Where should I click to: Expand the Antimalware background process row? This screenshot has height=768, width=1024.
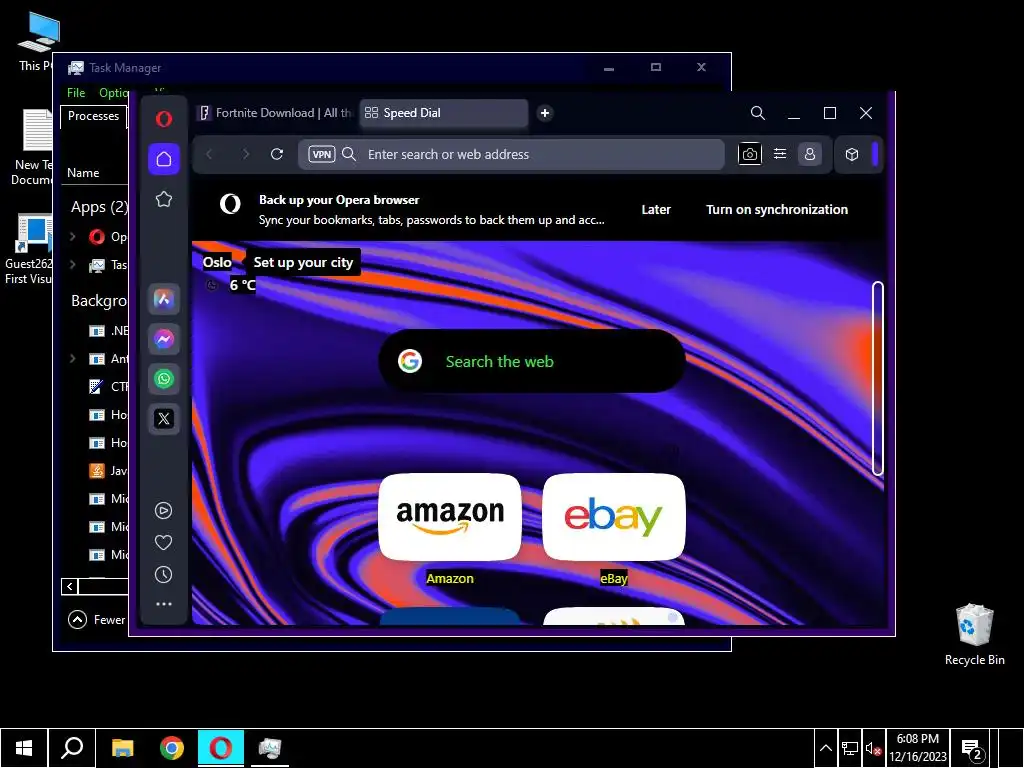[72, 359]
